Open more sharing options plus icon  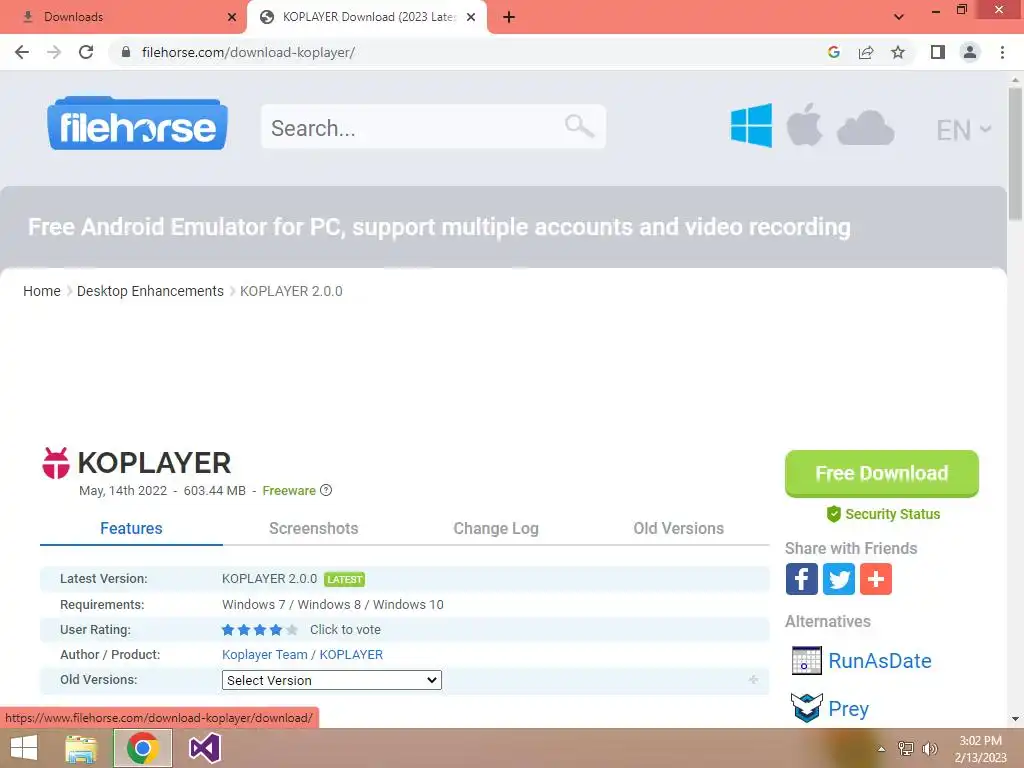point(876,579)
